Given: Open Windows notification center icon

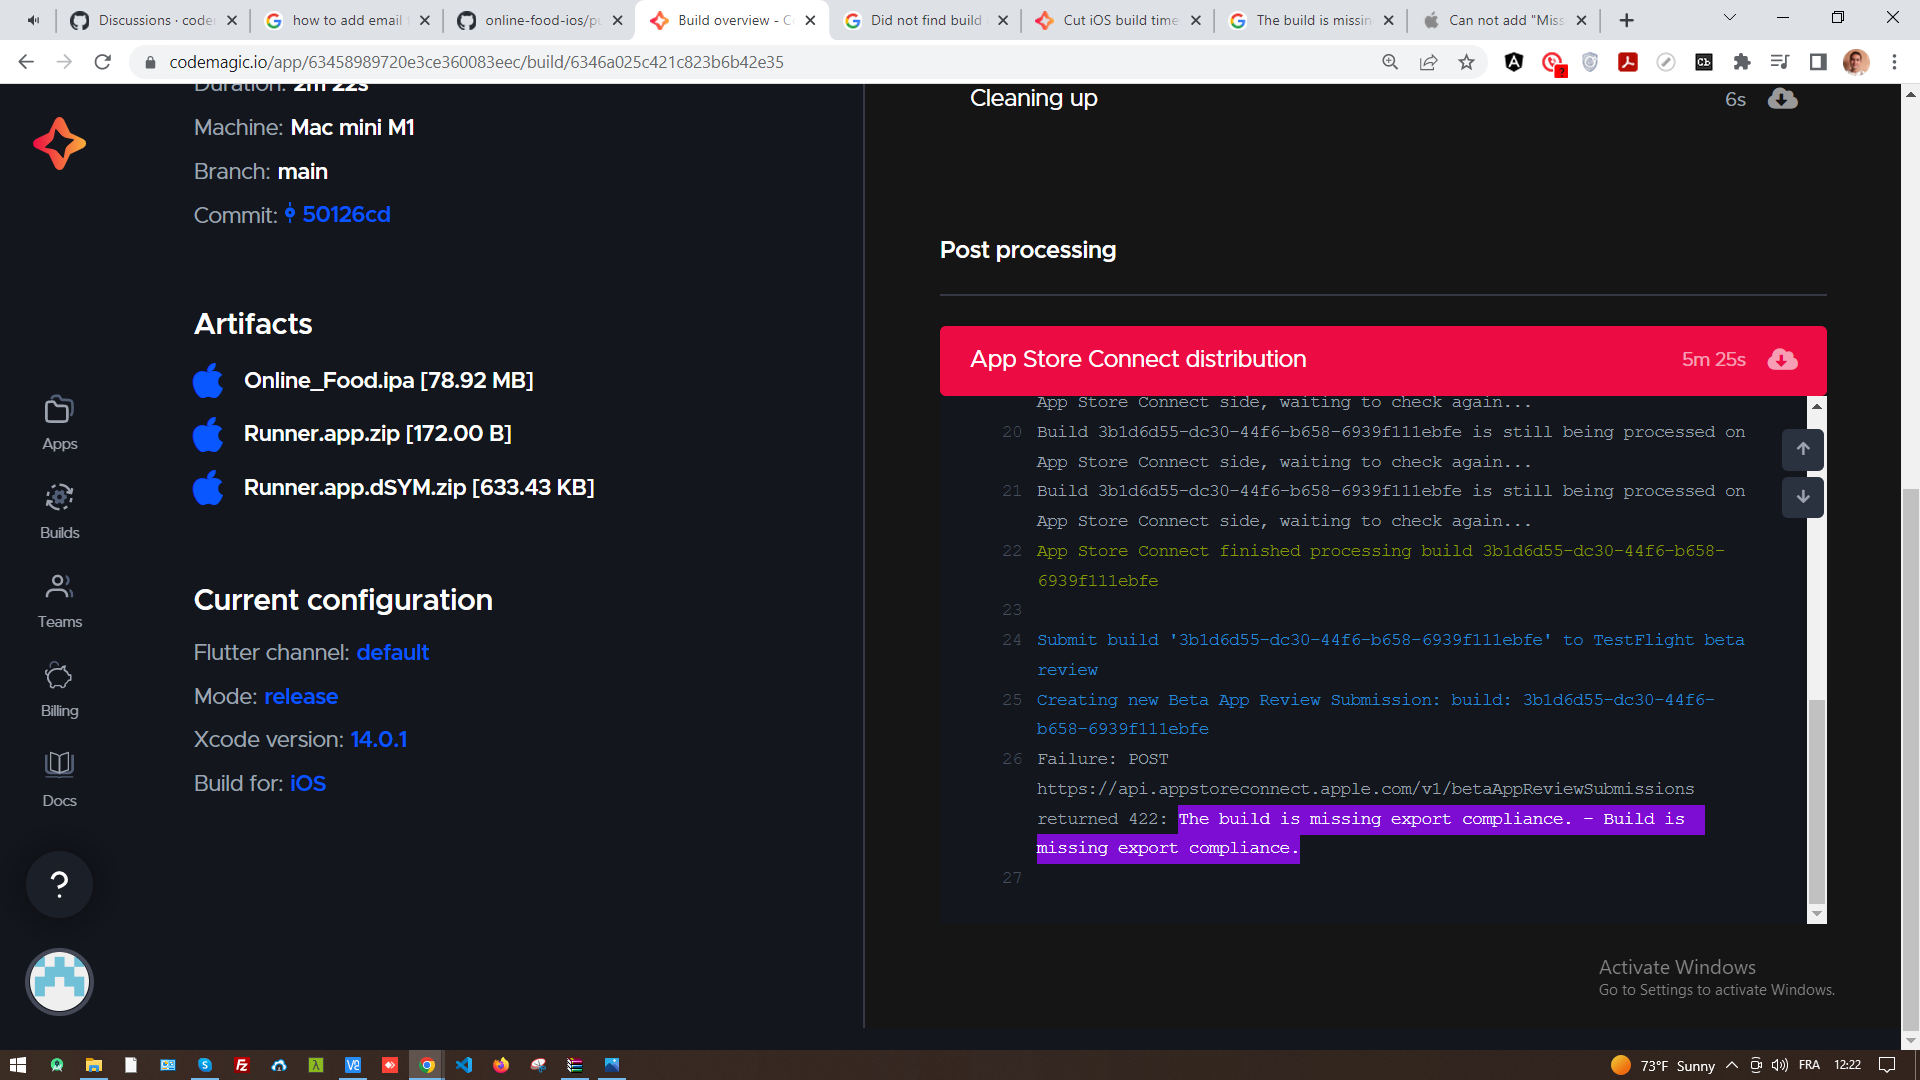Looking at the screenshot, I should [1887, 1065].
